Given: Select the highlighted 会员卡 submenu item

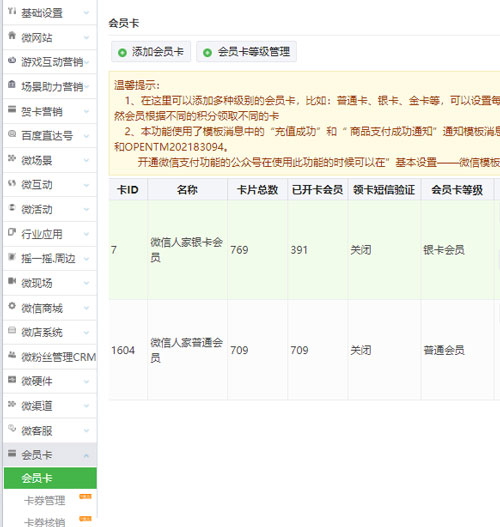Looking at the screenshot, I should pos(50,478).
